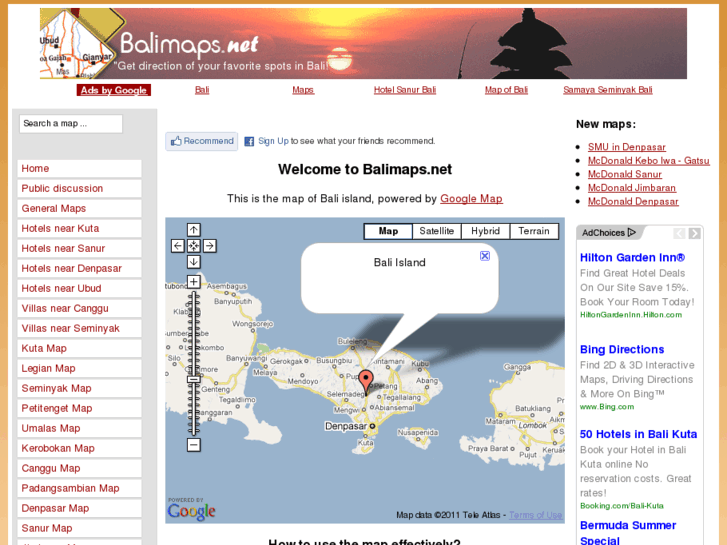Click the AdChoices arrow icon
This screenshot has height=545, width=727.
point(631,232)
